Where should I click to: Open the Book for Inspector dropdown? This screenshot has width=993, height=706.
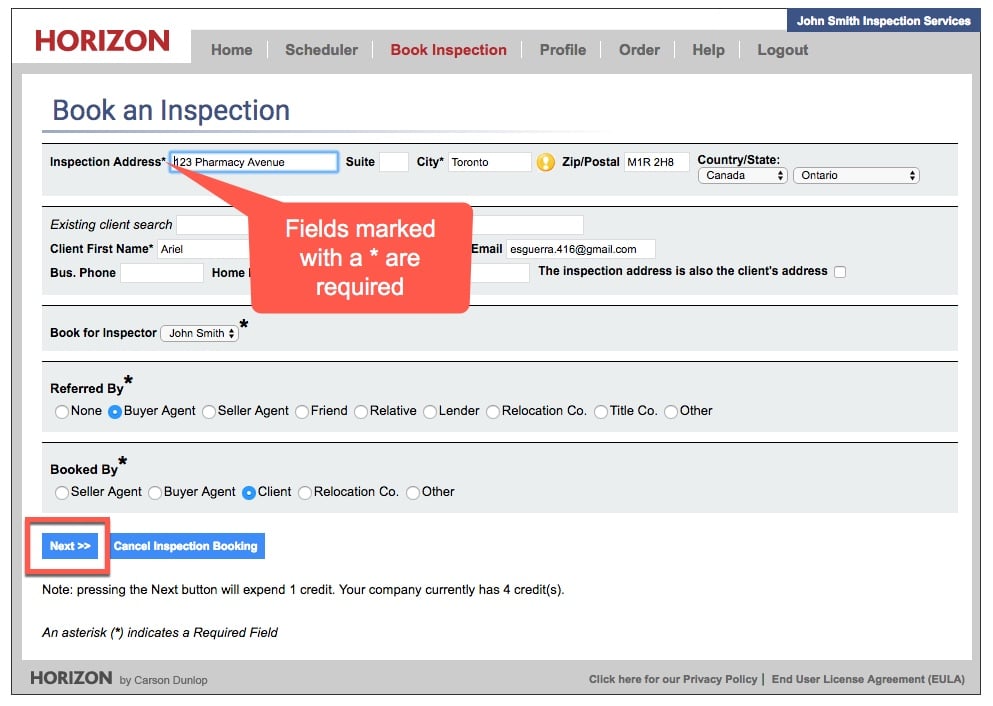point(200,333)
